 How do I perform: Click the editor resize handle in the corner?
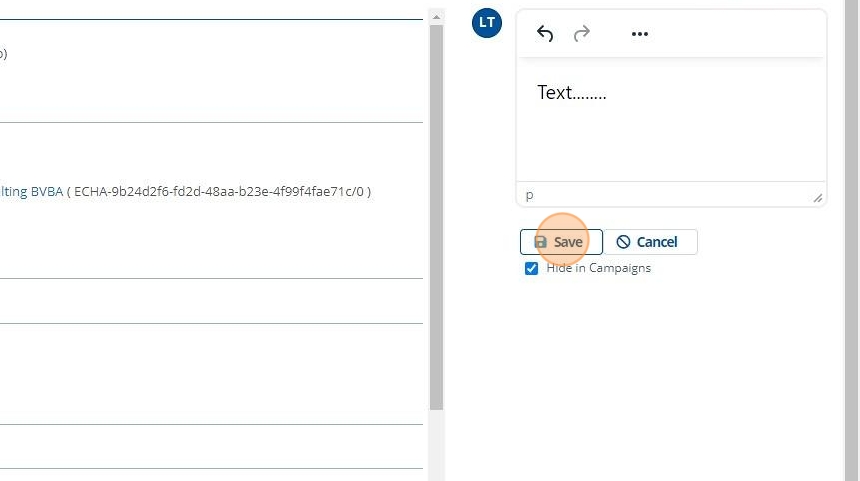tap(818, 198)
